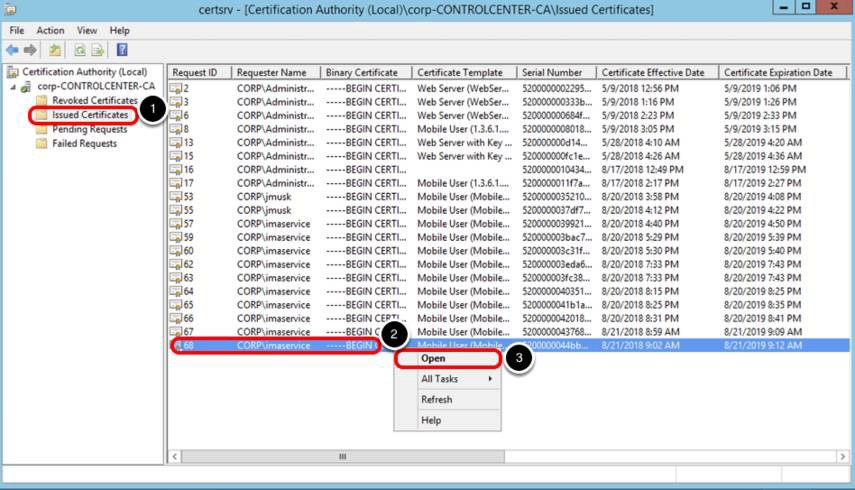Click the horizontal scrollbar thumb

[x=342, y=456]
